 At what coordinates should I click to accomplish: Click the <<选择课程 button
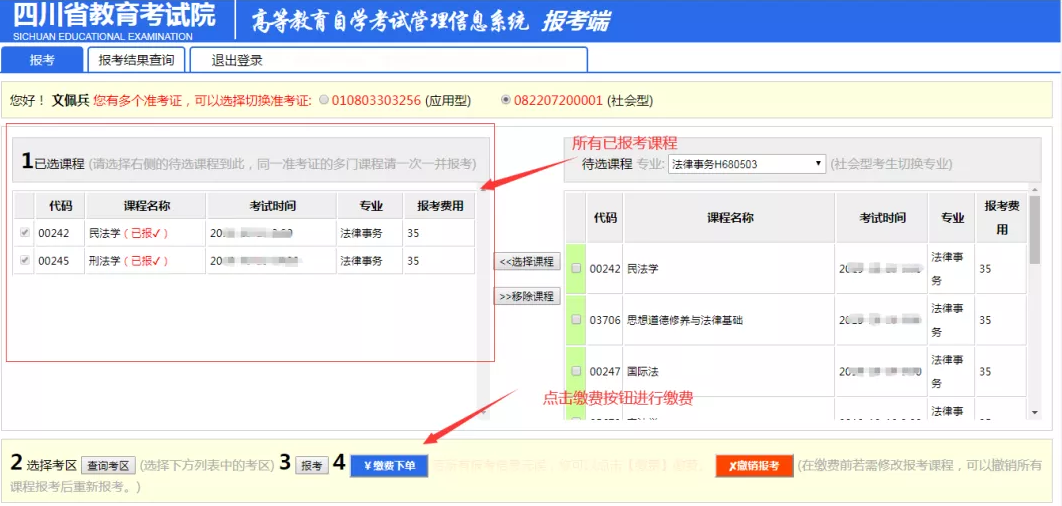pyautogui.click(x=527, y=261)
